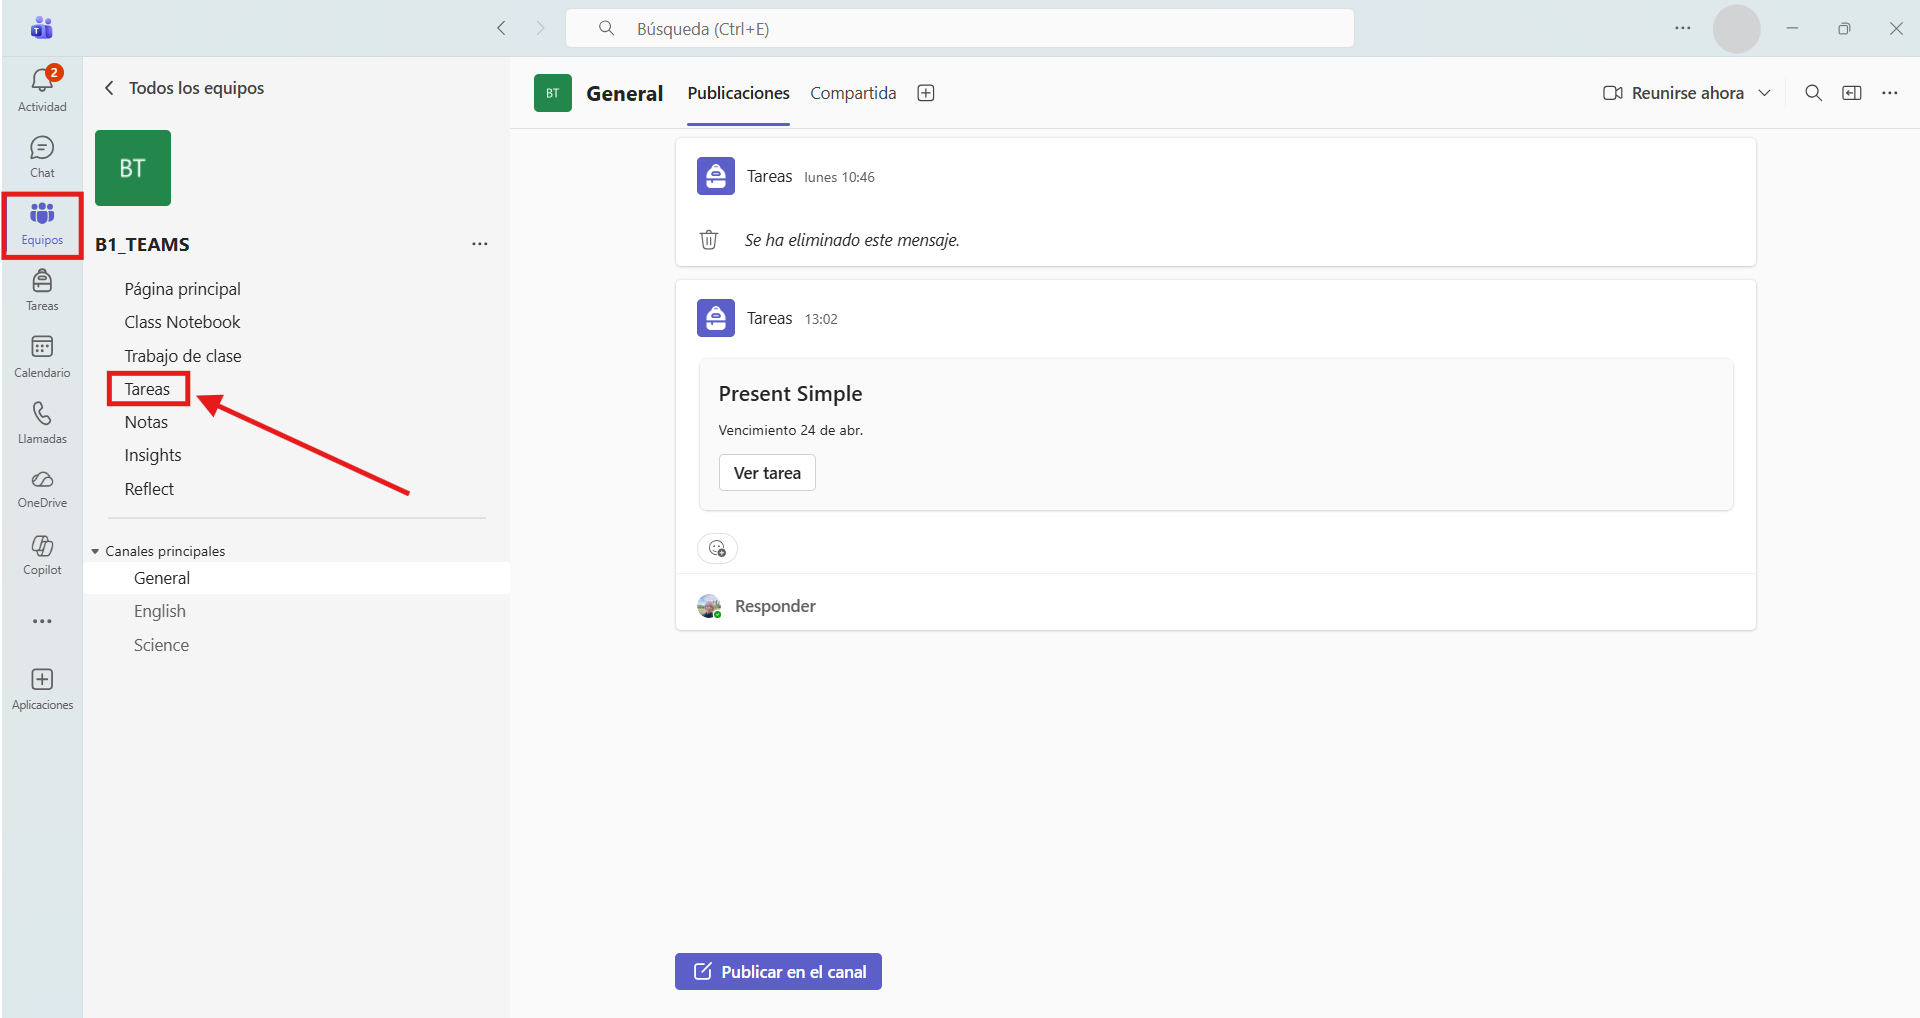Viewport: 1920px width, 1018px height.
Task: Click the BT team avatar tile
Action: coord(133,168)
